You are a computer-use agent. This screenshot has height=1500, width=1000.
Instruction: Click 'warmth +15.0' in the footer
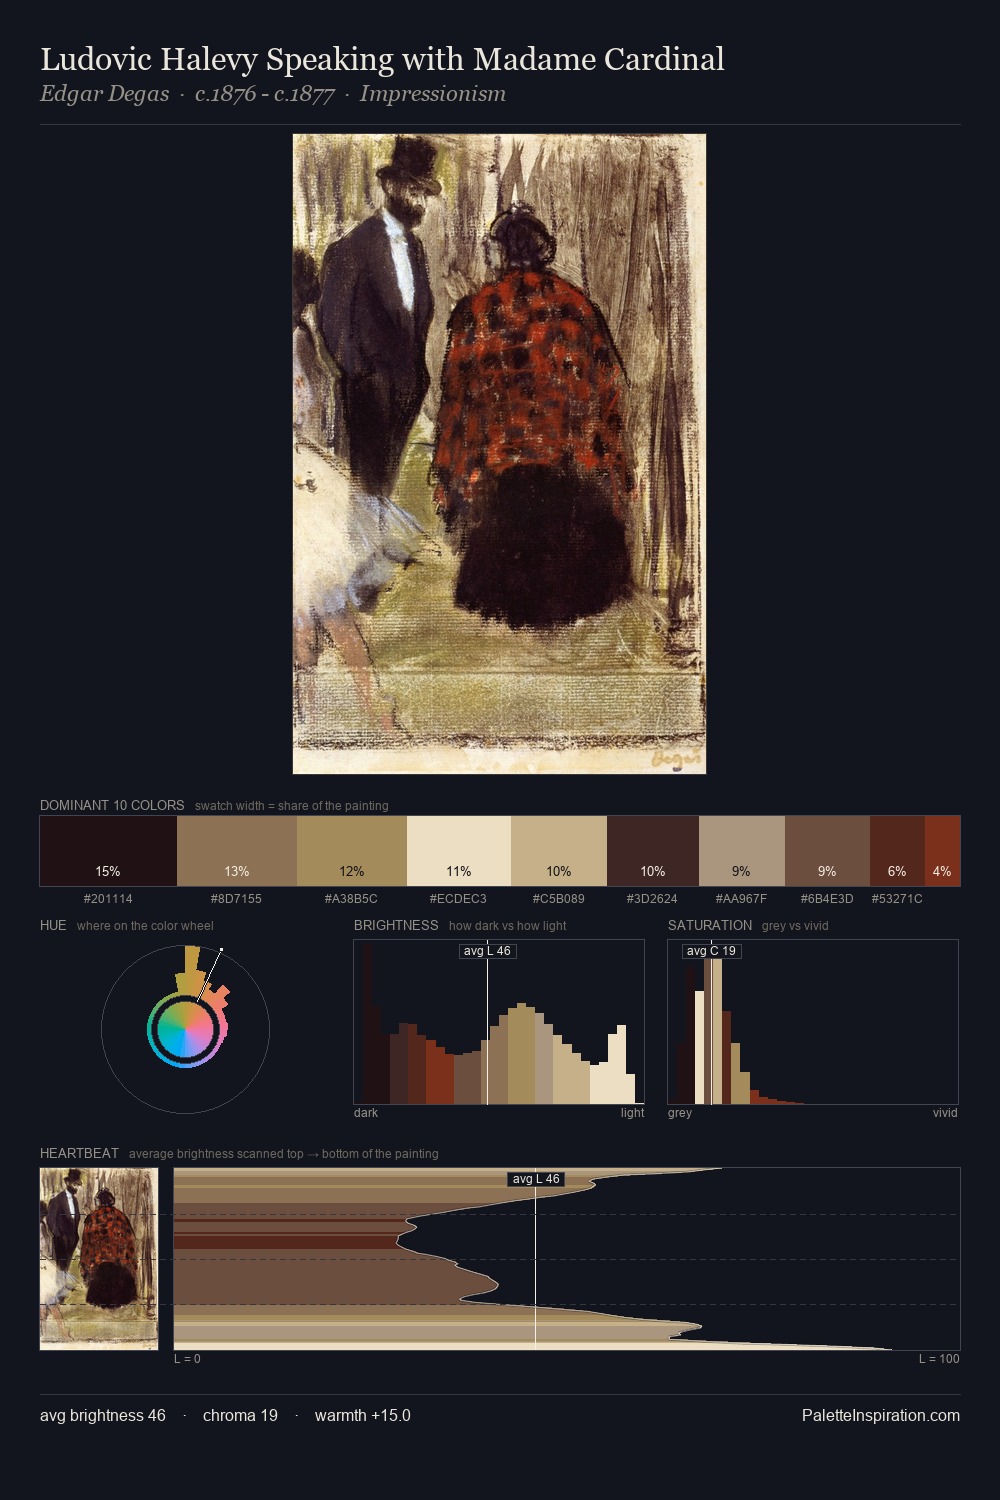click(x=363, y=1415)
